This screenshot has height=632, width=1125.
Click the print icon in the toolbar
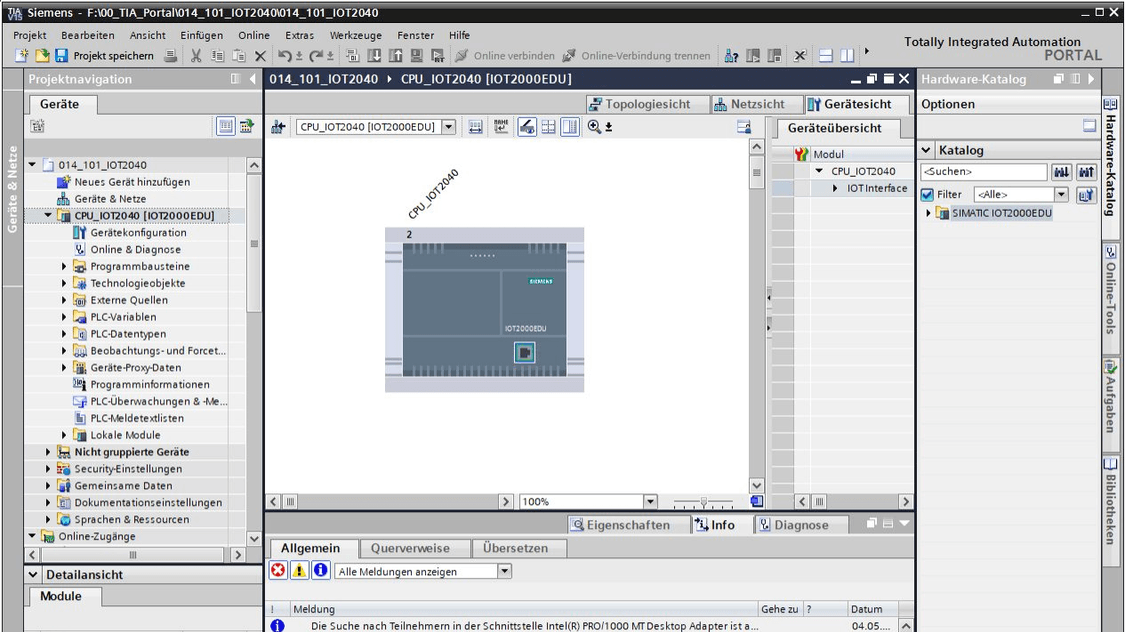[171, 55]
